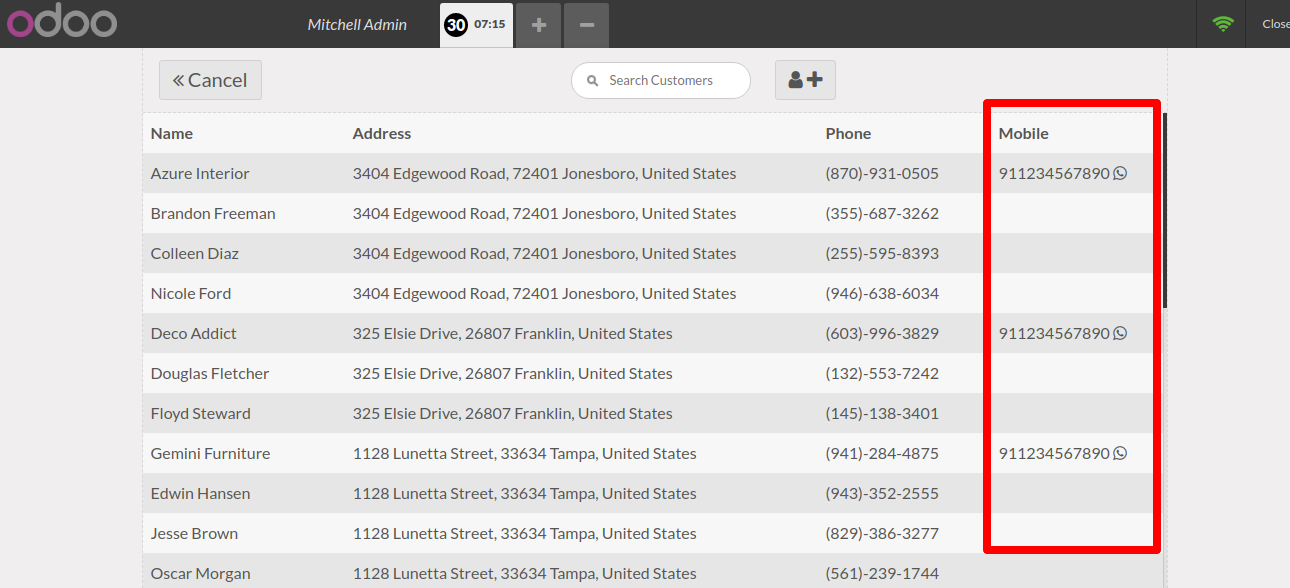Screen dimensions: 1290x588
Task: Choose Oscar Morgan from the list
Action: tap(652, 571)
